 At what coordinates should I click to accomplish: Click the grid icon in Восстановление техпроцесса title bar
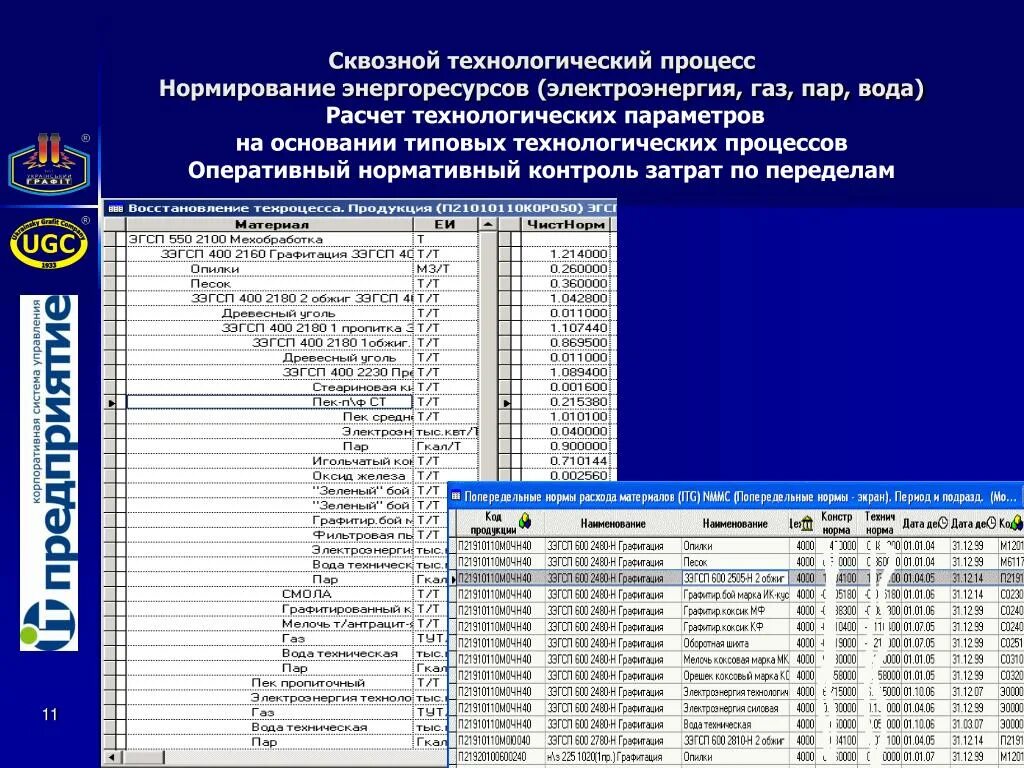pos(116,207)
